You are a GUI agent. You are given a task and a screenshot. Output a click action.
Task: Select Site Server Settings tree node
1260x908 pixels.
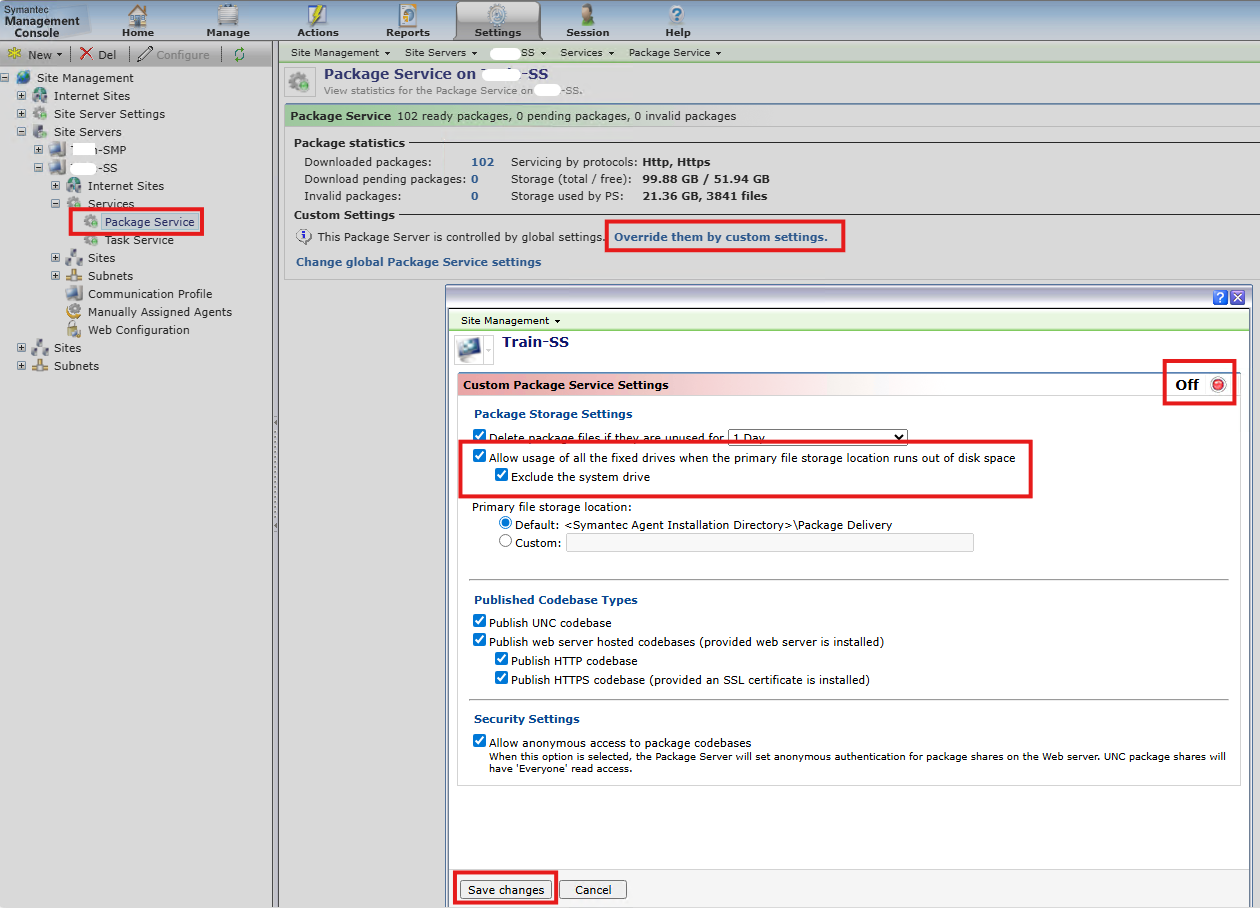[x=109, y=114]
